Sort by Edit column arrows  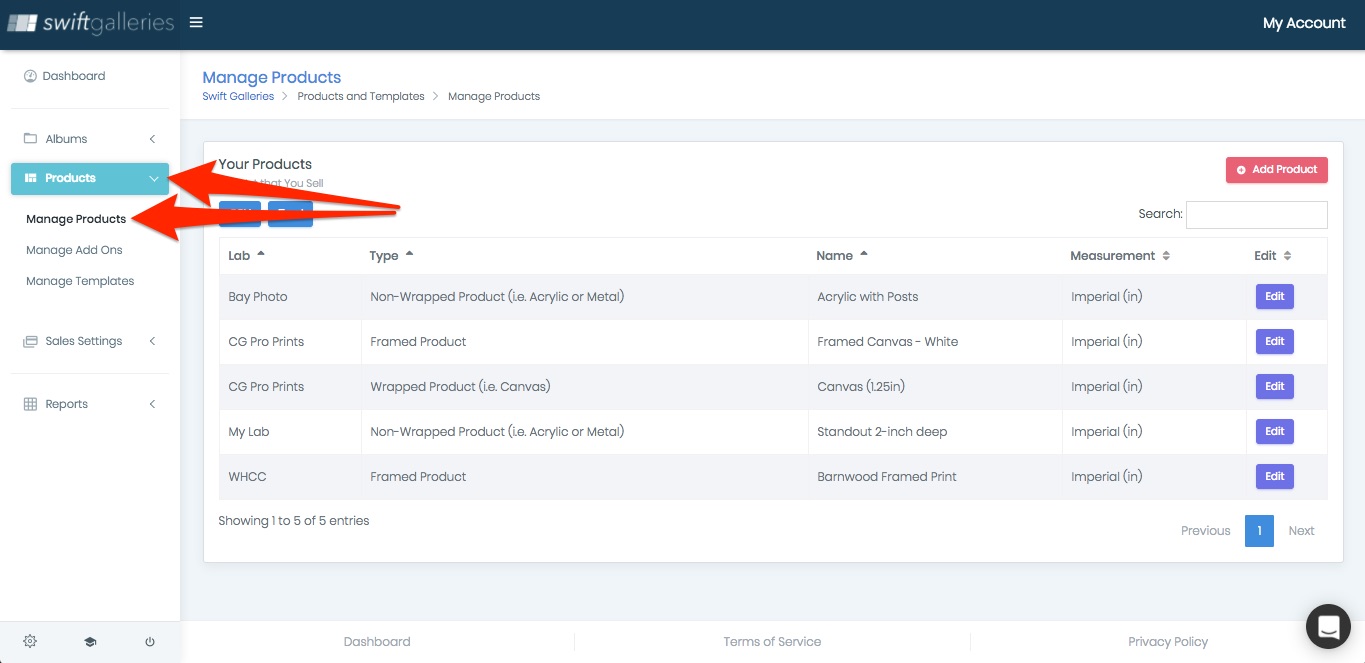(x=1287, y=256)
